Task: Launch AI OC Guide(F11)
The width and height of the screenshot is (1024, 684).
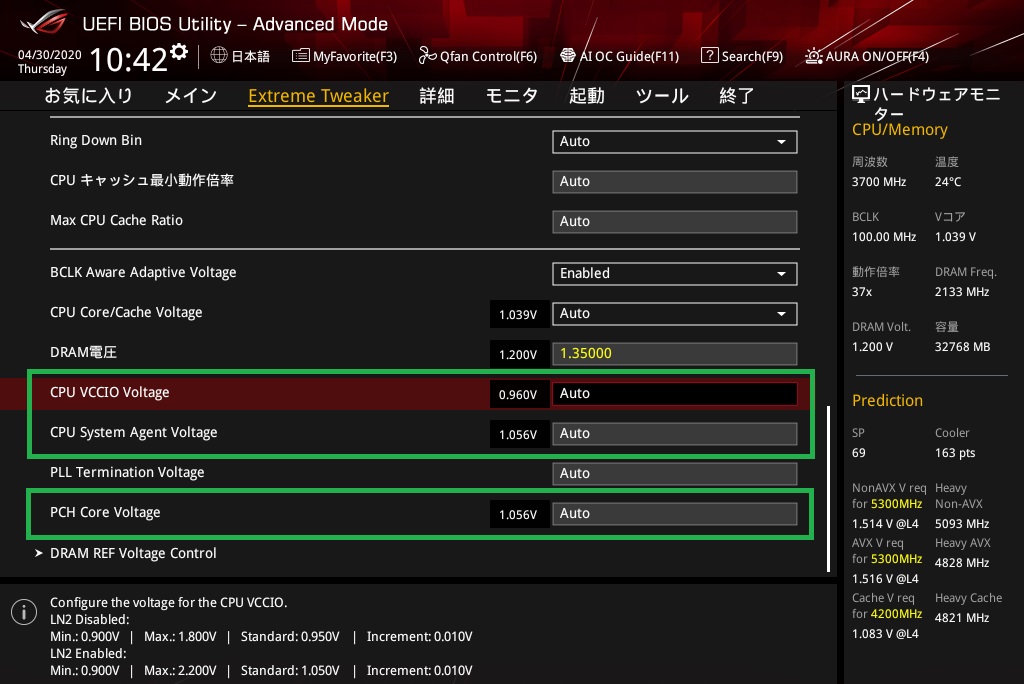Action: 568,56
